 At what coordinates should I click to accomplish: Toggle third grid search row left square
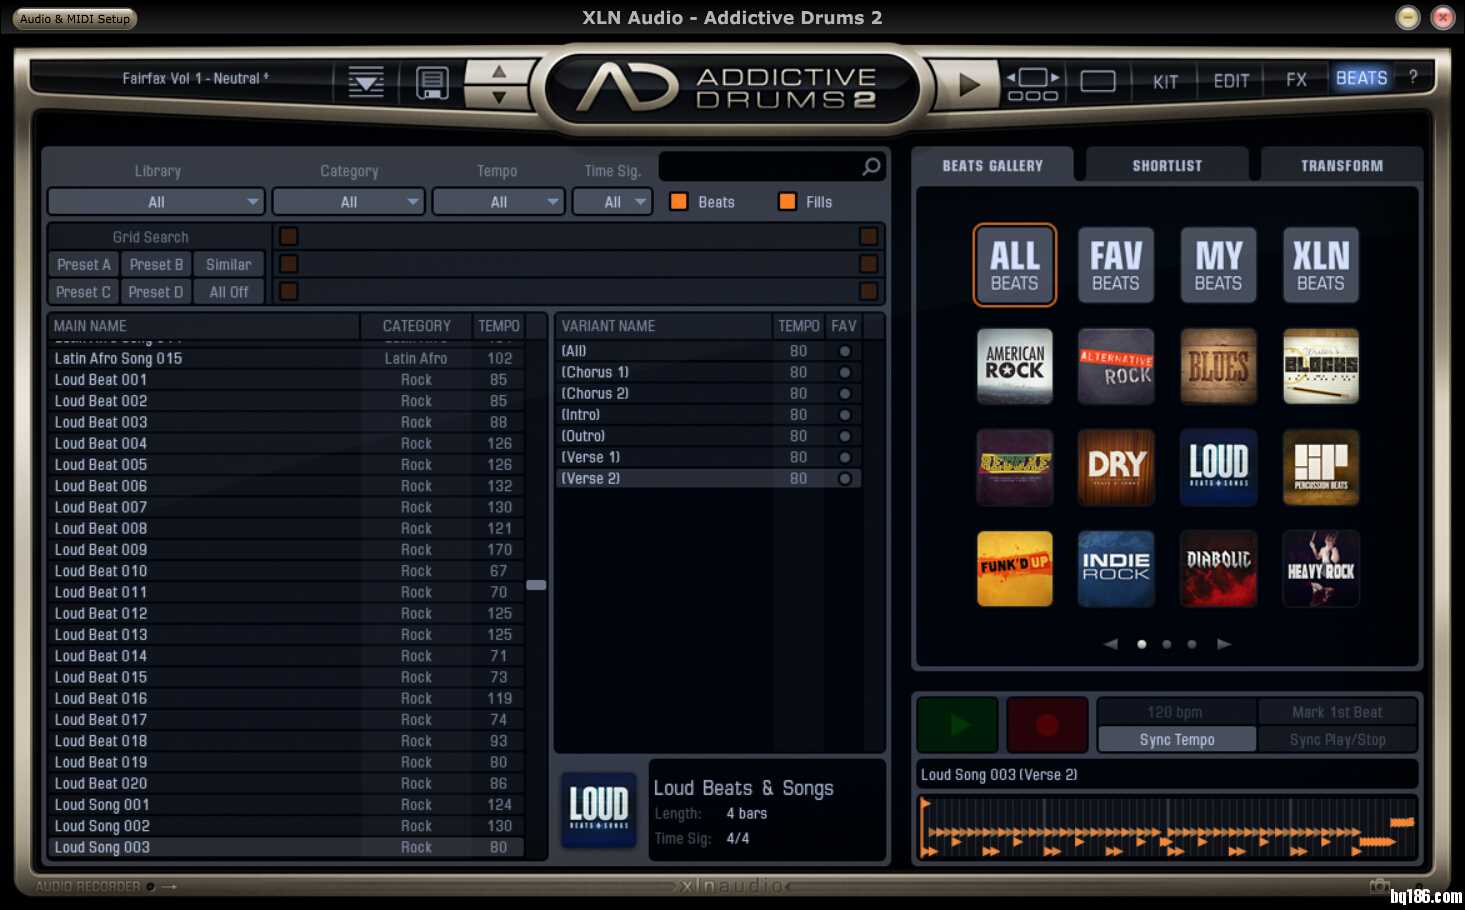[289, 291]
